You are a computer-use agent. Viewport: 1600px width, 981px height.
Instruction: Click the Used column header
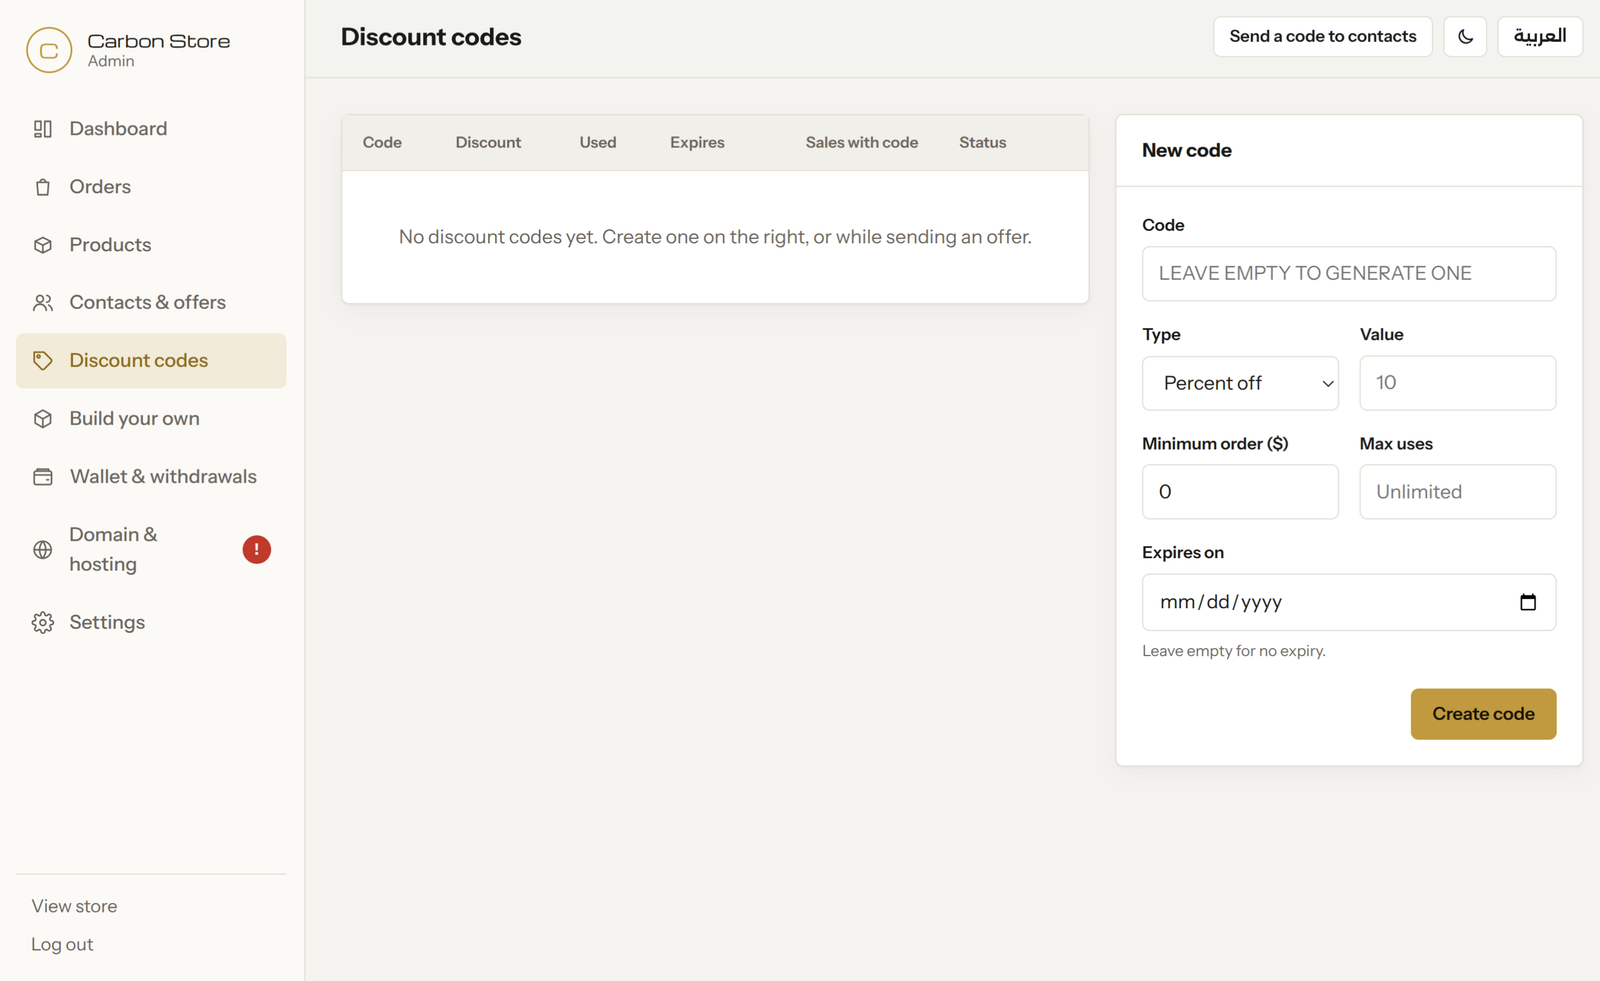pos(598,143)
